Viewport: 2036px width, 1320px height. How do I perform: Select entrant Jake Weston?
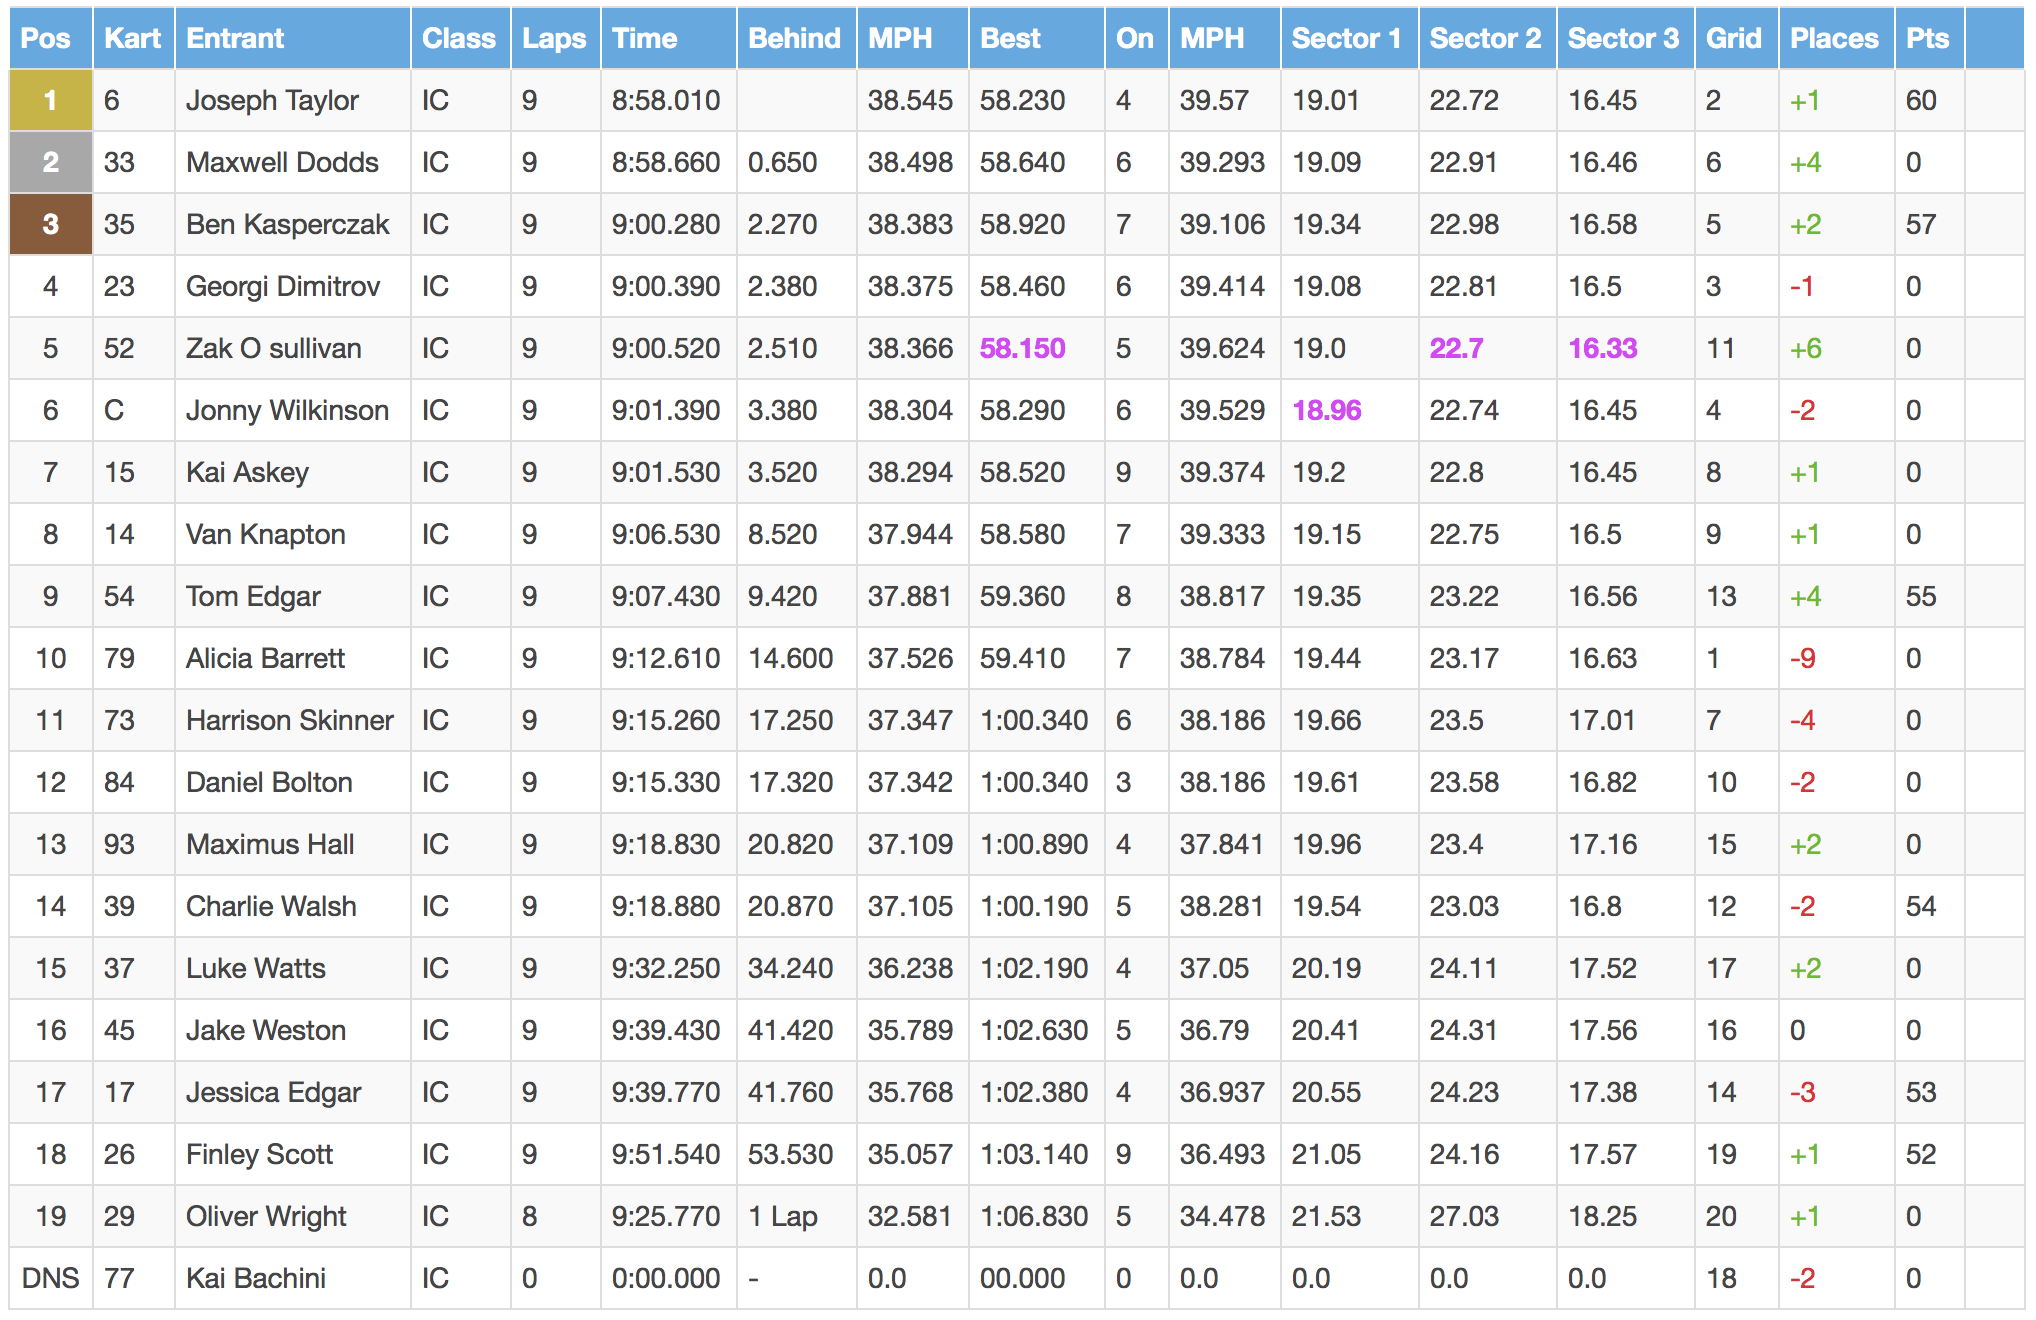266,1030
